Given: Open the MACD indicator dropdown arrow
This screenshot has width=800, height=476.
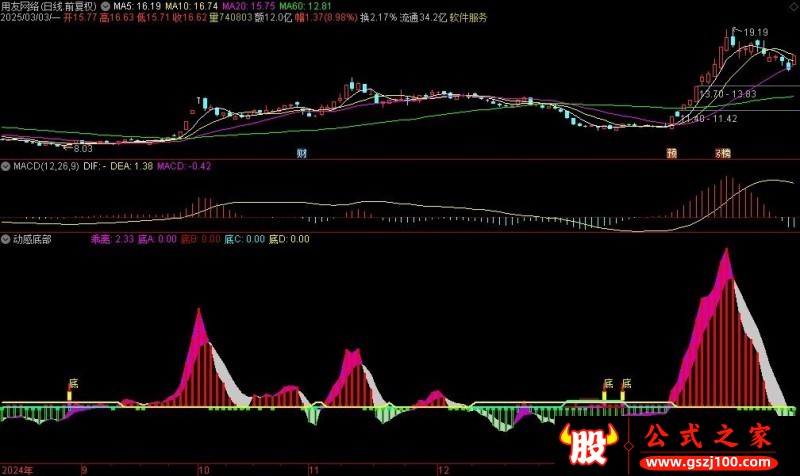Looking at the screenshot, I should pos(6,166).
